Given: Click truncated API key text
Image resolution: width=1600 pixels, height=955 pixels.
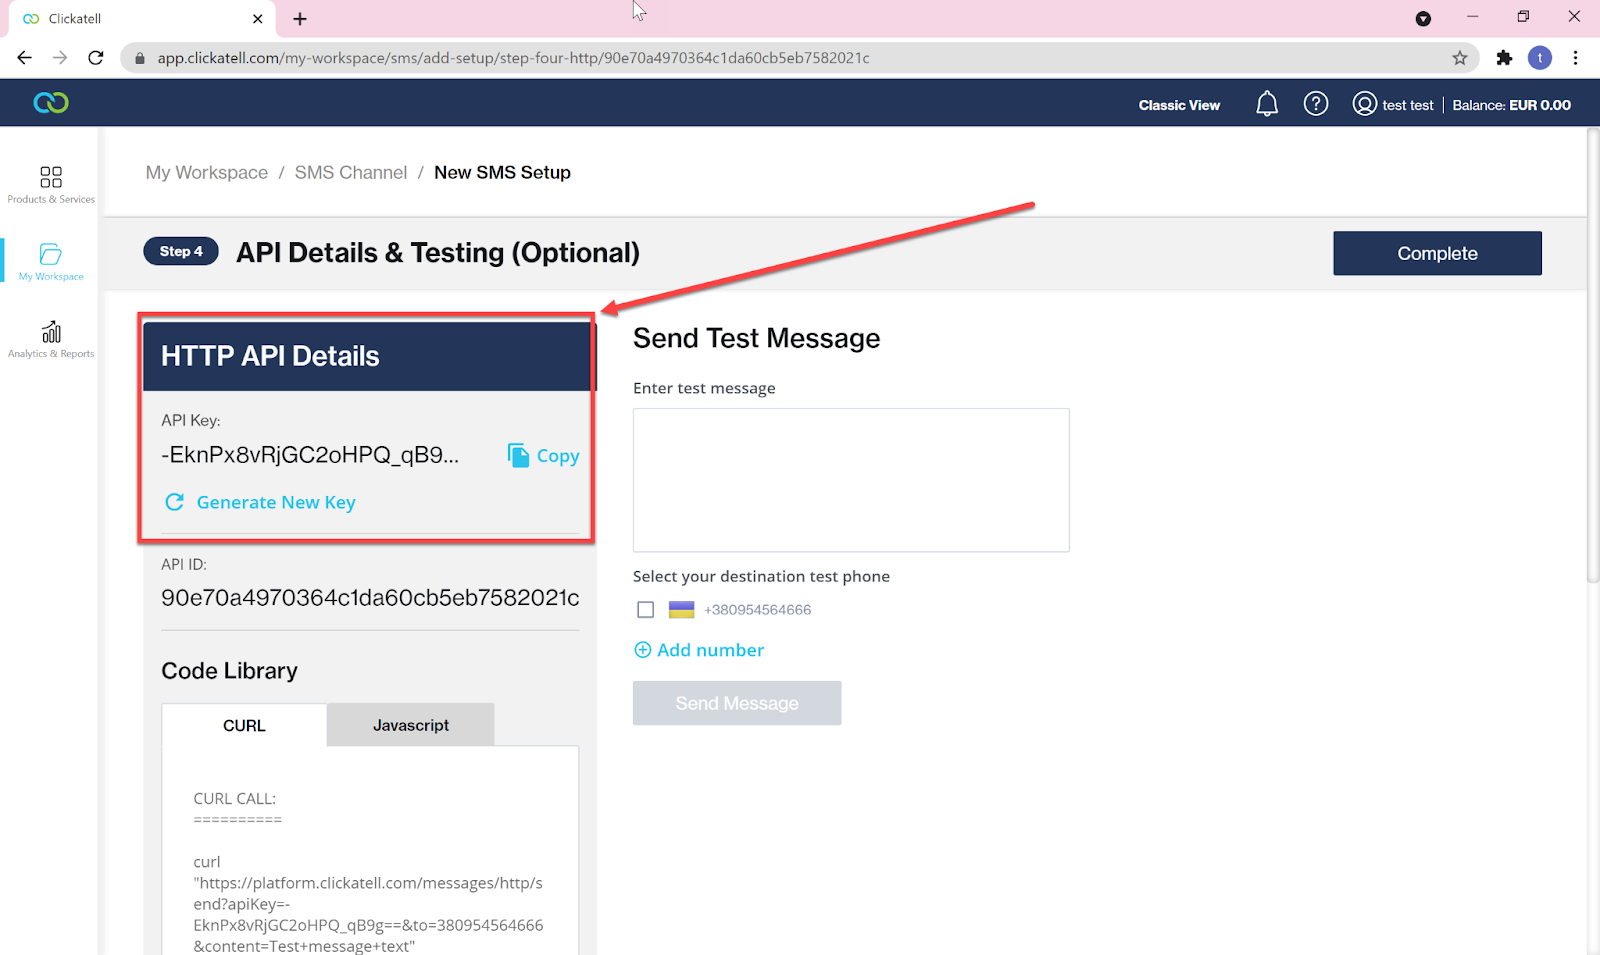Looking at the screenshot, I should click(310, 455).
